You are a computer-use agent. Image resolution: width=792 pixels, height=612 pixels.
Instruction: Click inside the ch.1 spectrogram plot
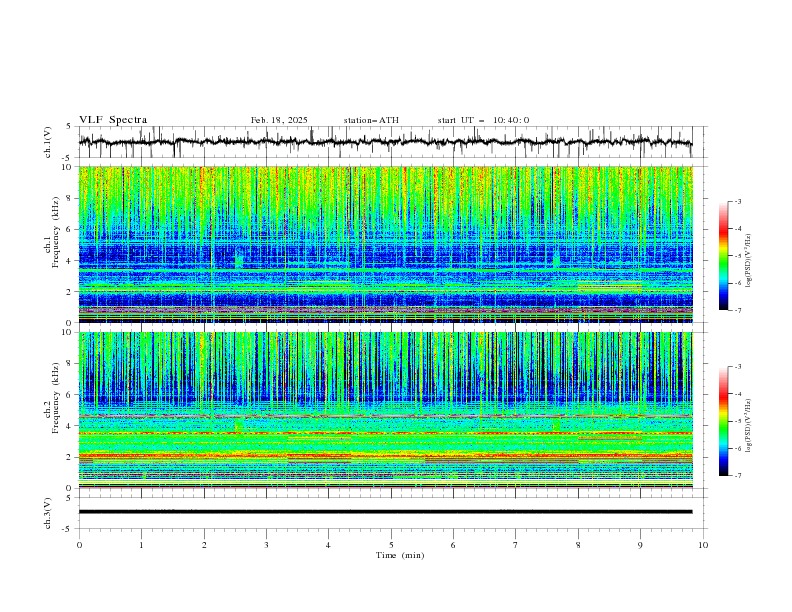[385, 244]
